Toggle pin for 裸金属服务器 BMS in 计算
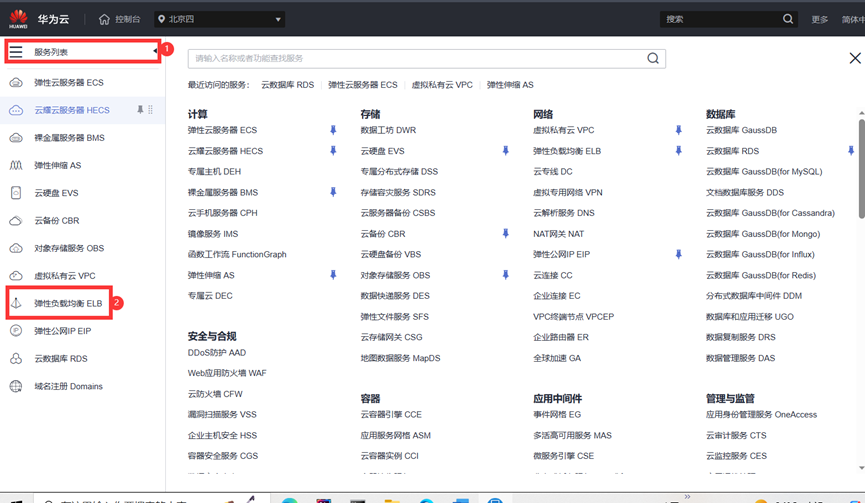The height and width of the screenshot is (503, 865). click(333, 192)
